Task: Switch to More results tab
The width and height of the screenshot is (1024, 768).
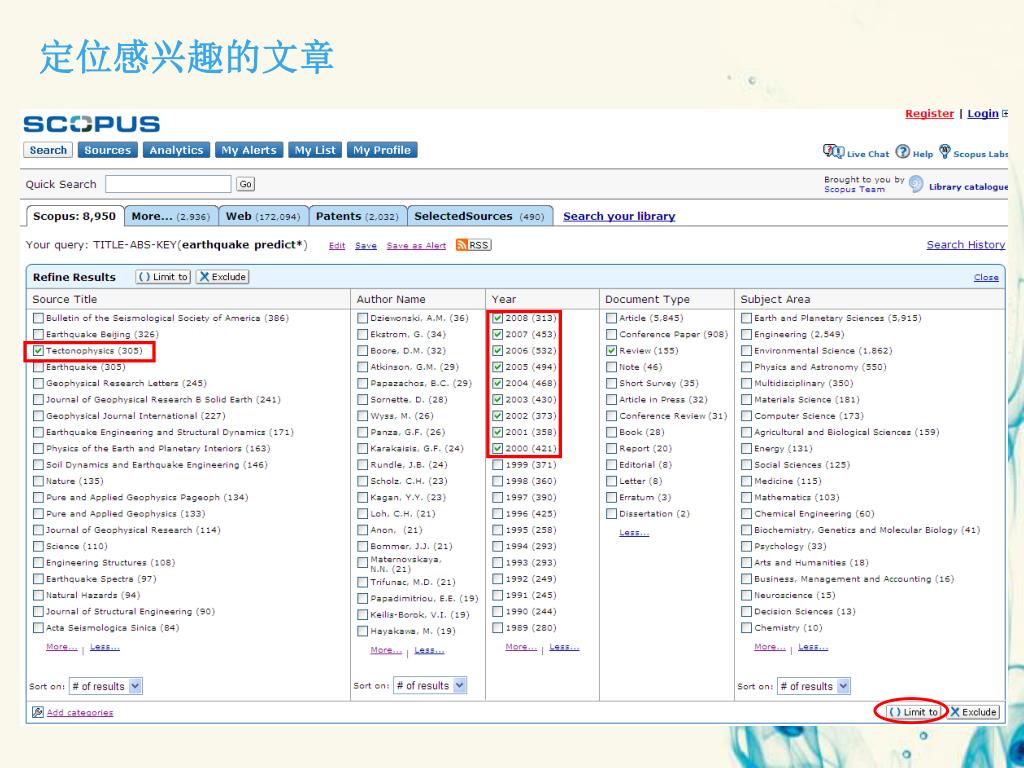Action: point(171,216)
